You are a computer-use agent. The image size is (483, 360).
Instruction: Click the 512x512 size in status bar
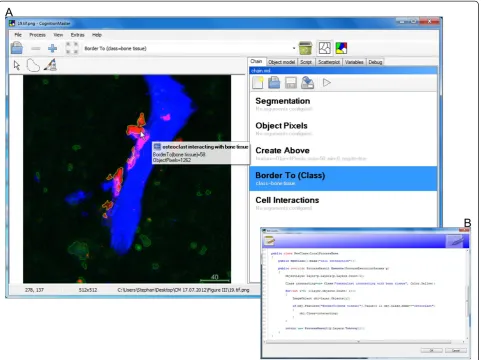click(x=88, y=290)
